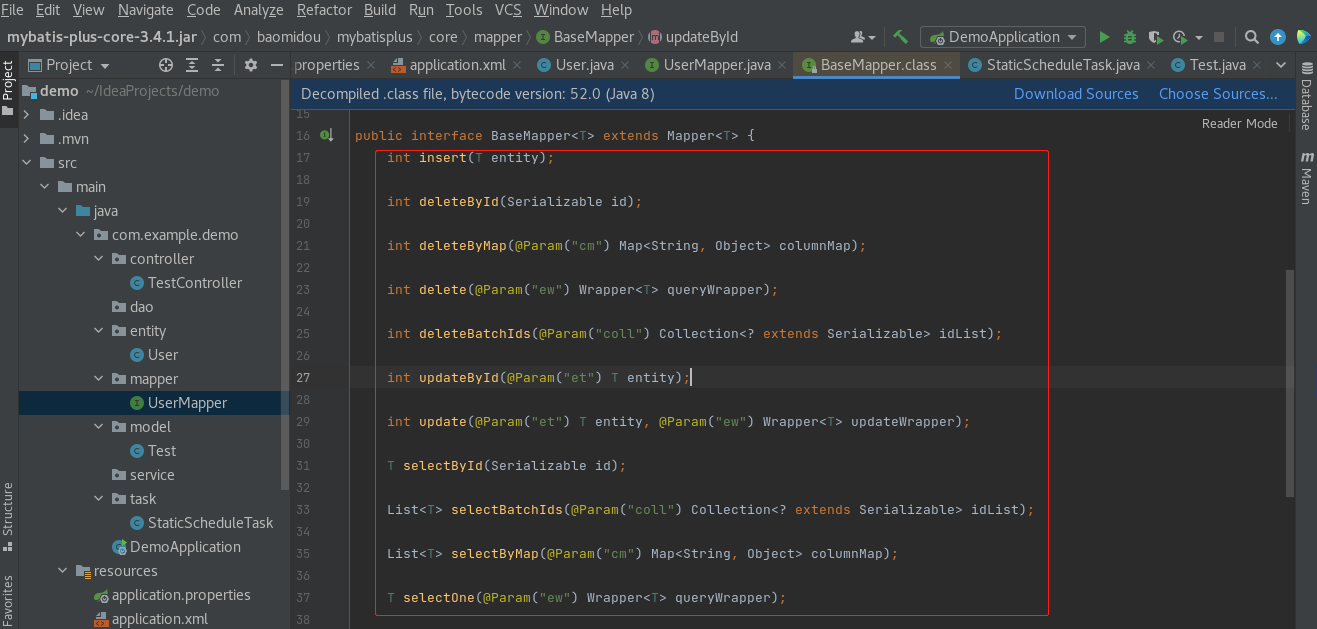Toggle Reader Mode in editor
Image resolution: width=1317 pixels, height=629 pixels.
point(1240,124)
